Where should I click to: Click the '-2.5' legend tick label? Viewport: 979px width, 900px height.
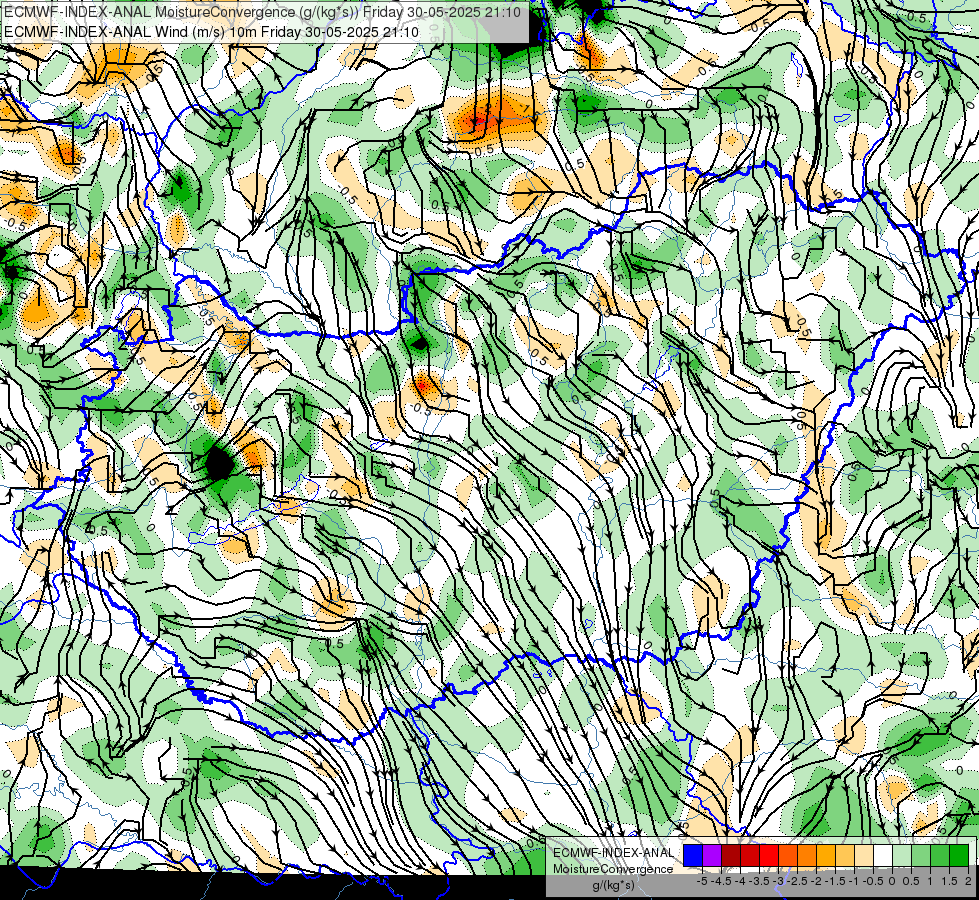(797, 881)
